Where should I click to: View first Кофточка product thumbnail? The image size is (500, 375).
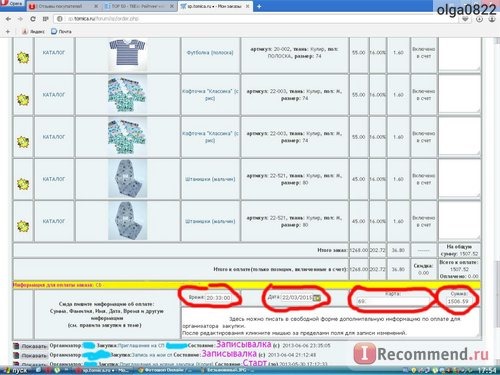(x=128, y=95)
